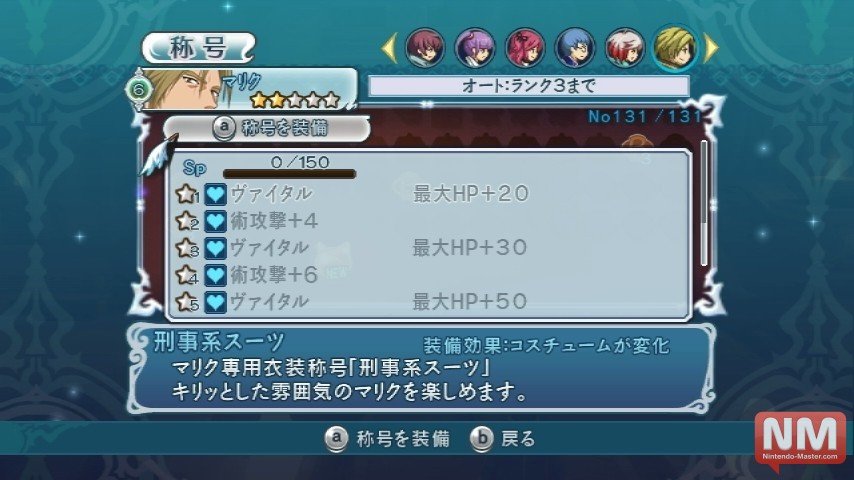Toggle the heart icon on rank 2 術攻撃+4
Screen dimensions: 854x480
pos(216,221)
